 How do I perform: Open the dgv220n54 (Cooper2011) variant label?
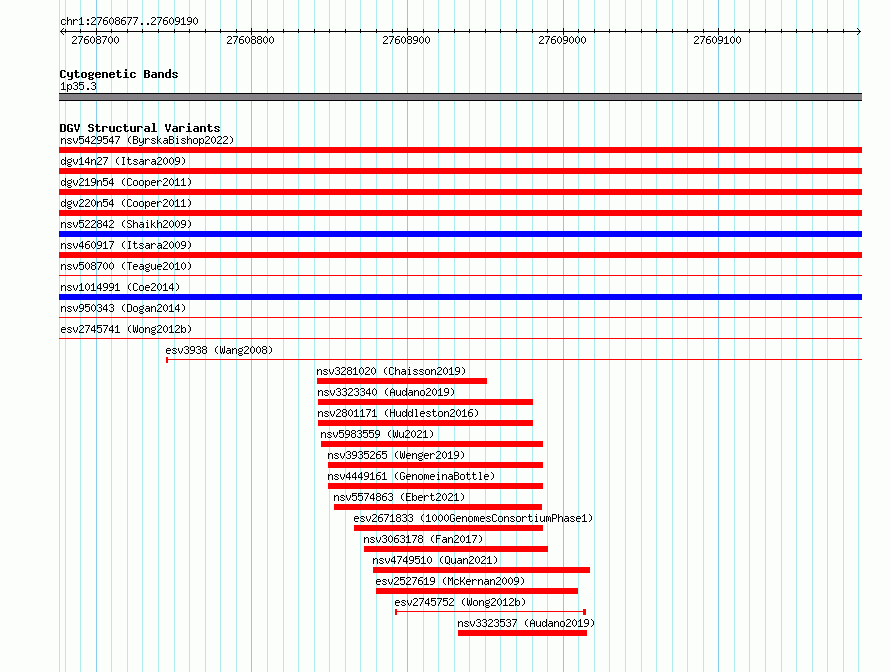pos(126,203)
